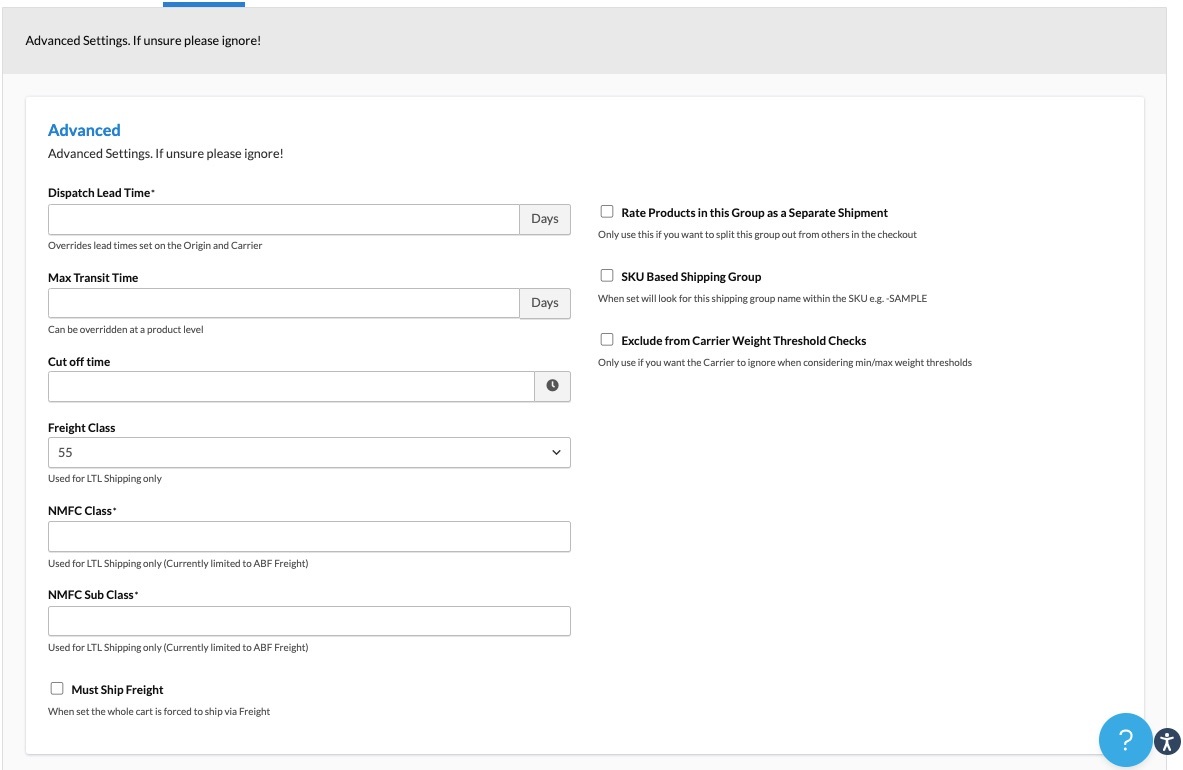Viewport: 1183px width, 770px height.
Task: Enable Rate Products as a Separate Shipment
Action: click(x=607, y=212)
